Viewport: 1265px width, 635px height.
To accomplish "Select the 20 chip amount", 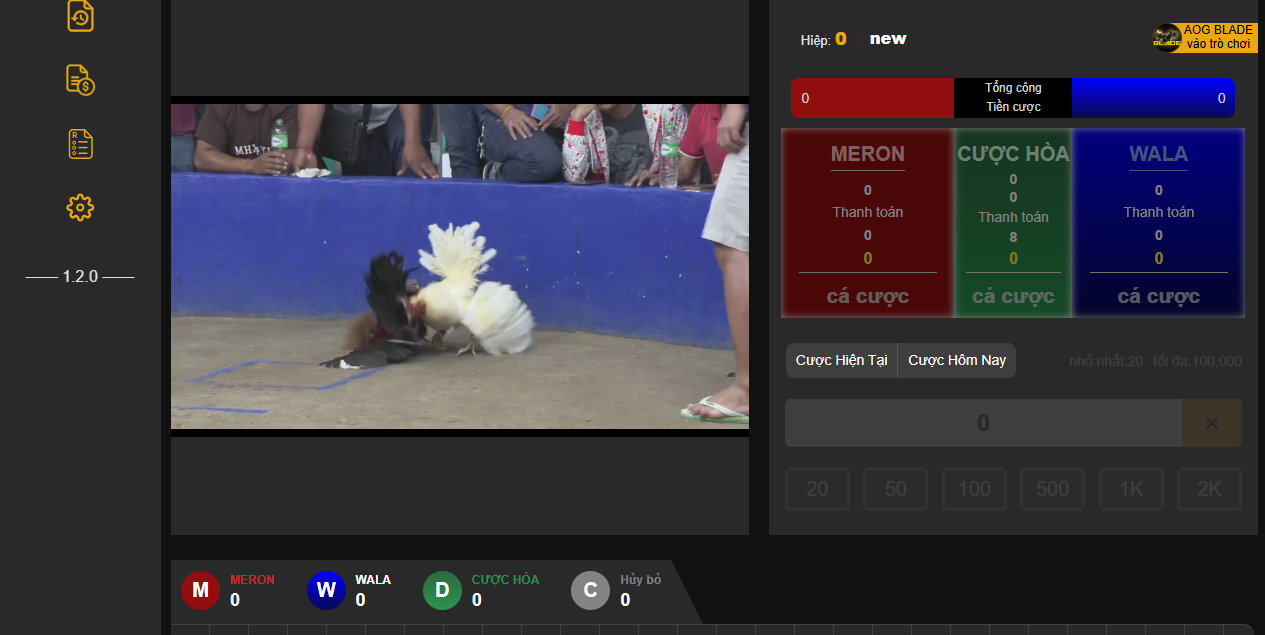I will tap(817, 489).
